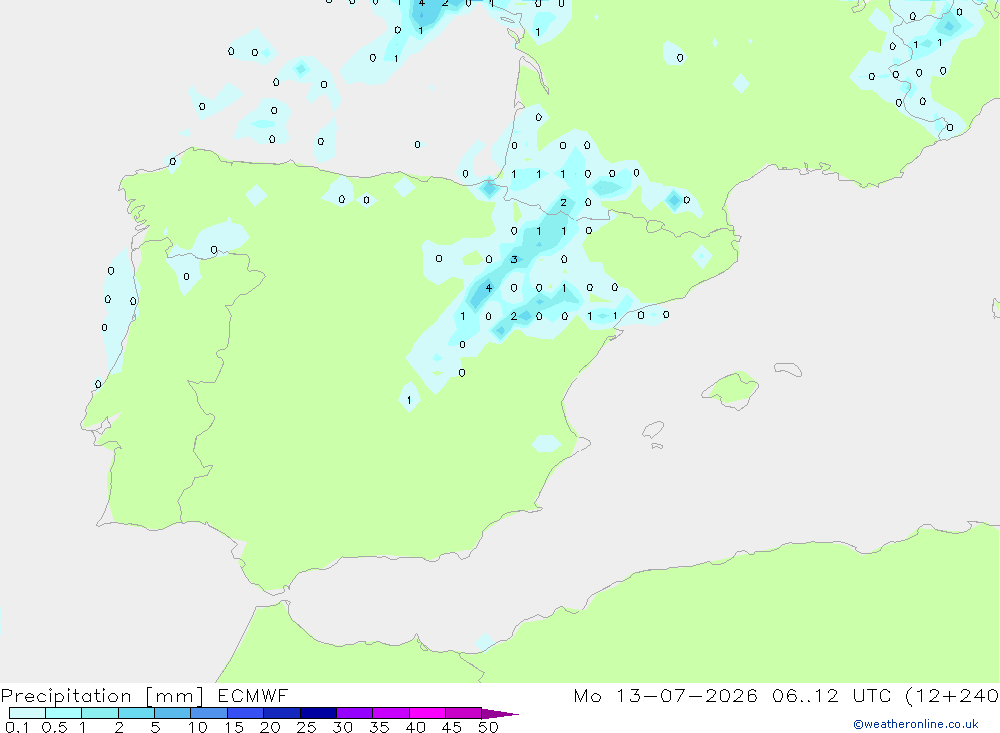Select the 5–10 mm legend color swatch
Screen dimensions: 1000x733
[x=173, y=713]
